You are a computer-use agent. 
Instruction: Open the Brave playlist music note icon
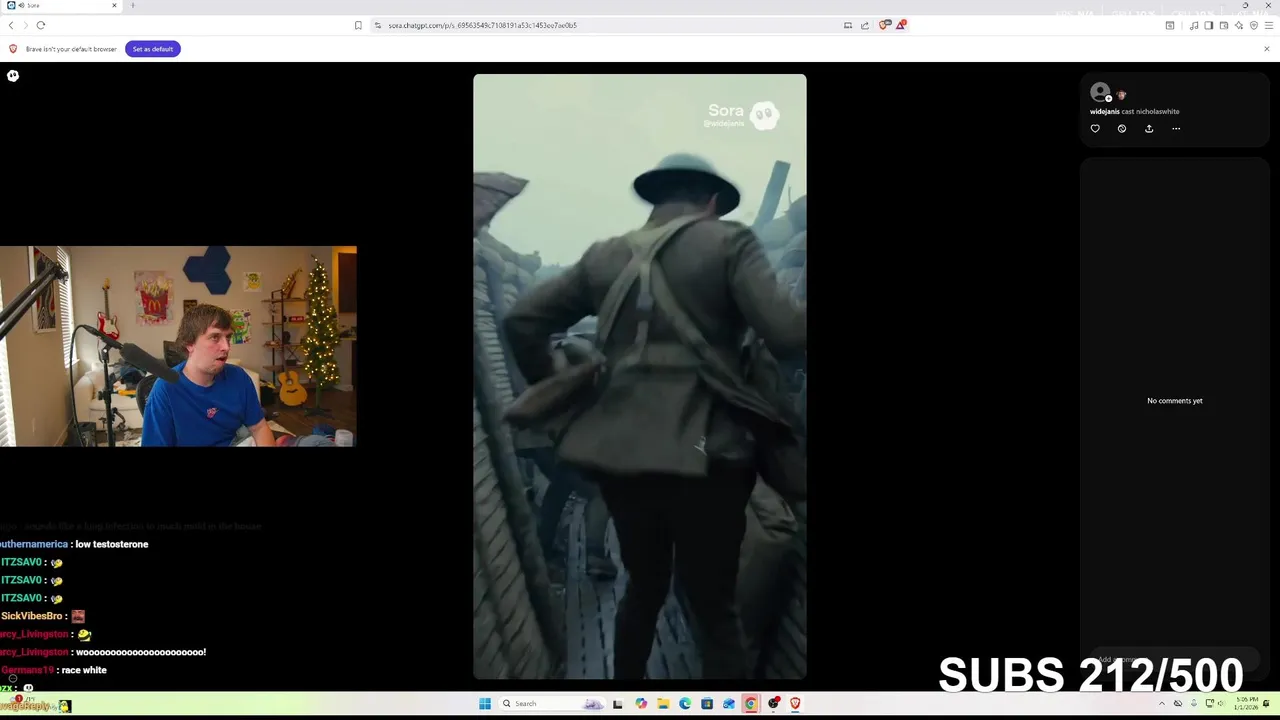pos(1194,25)
